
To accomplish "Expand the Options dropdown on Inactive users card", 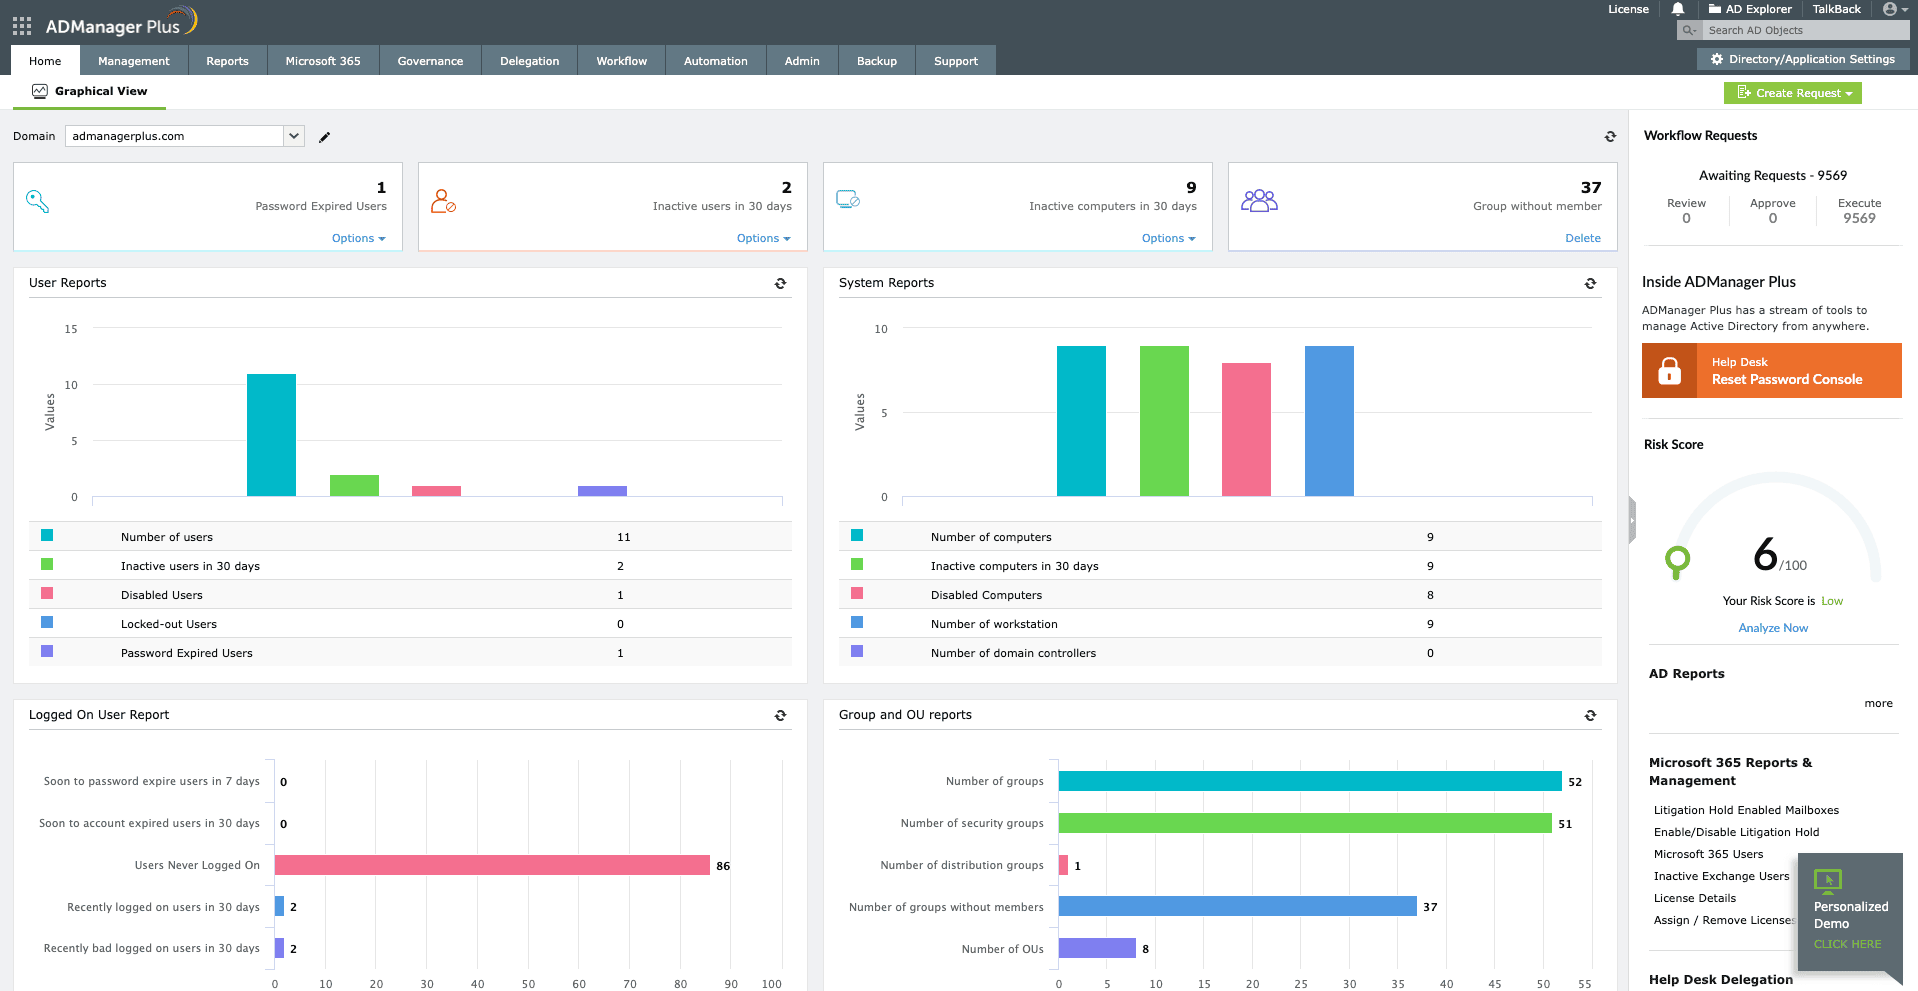I will tap(763, 238).
